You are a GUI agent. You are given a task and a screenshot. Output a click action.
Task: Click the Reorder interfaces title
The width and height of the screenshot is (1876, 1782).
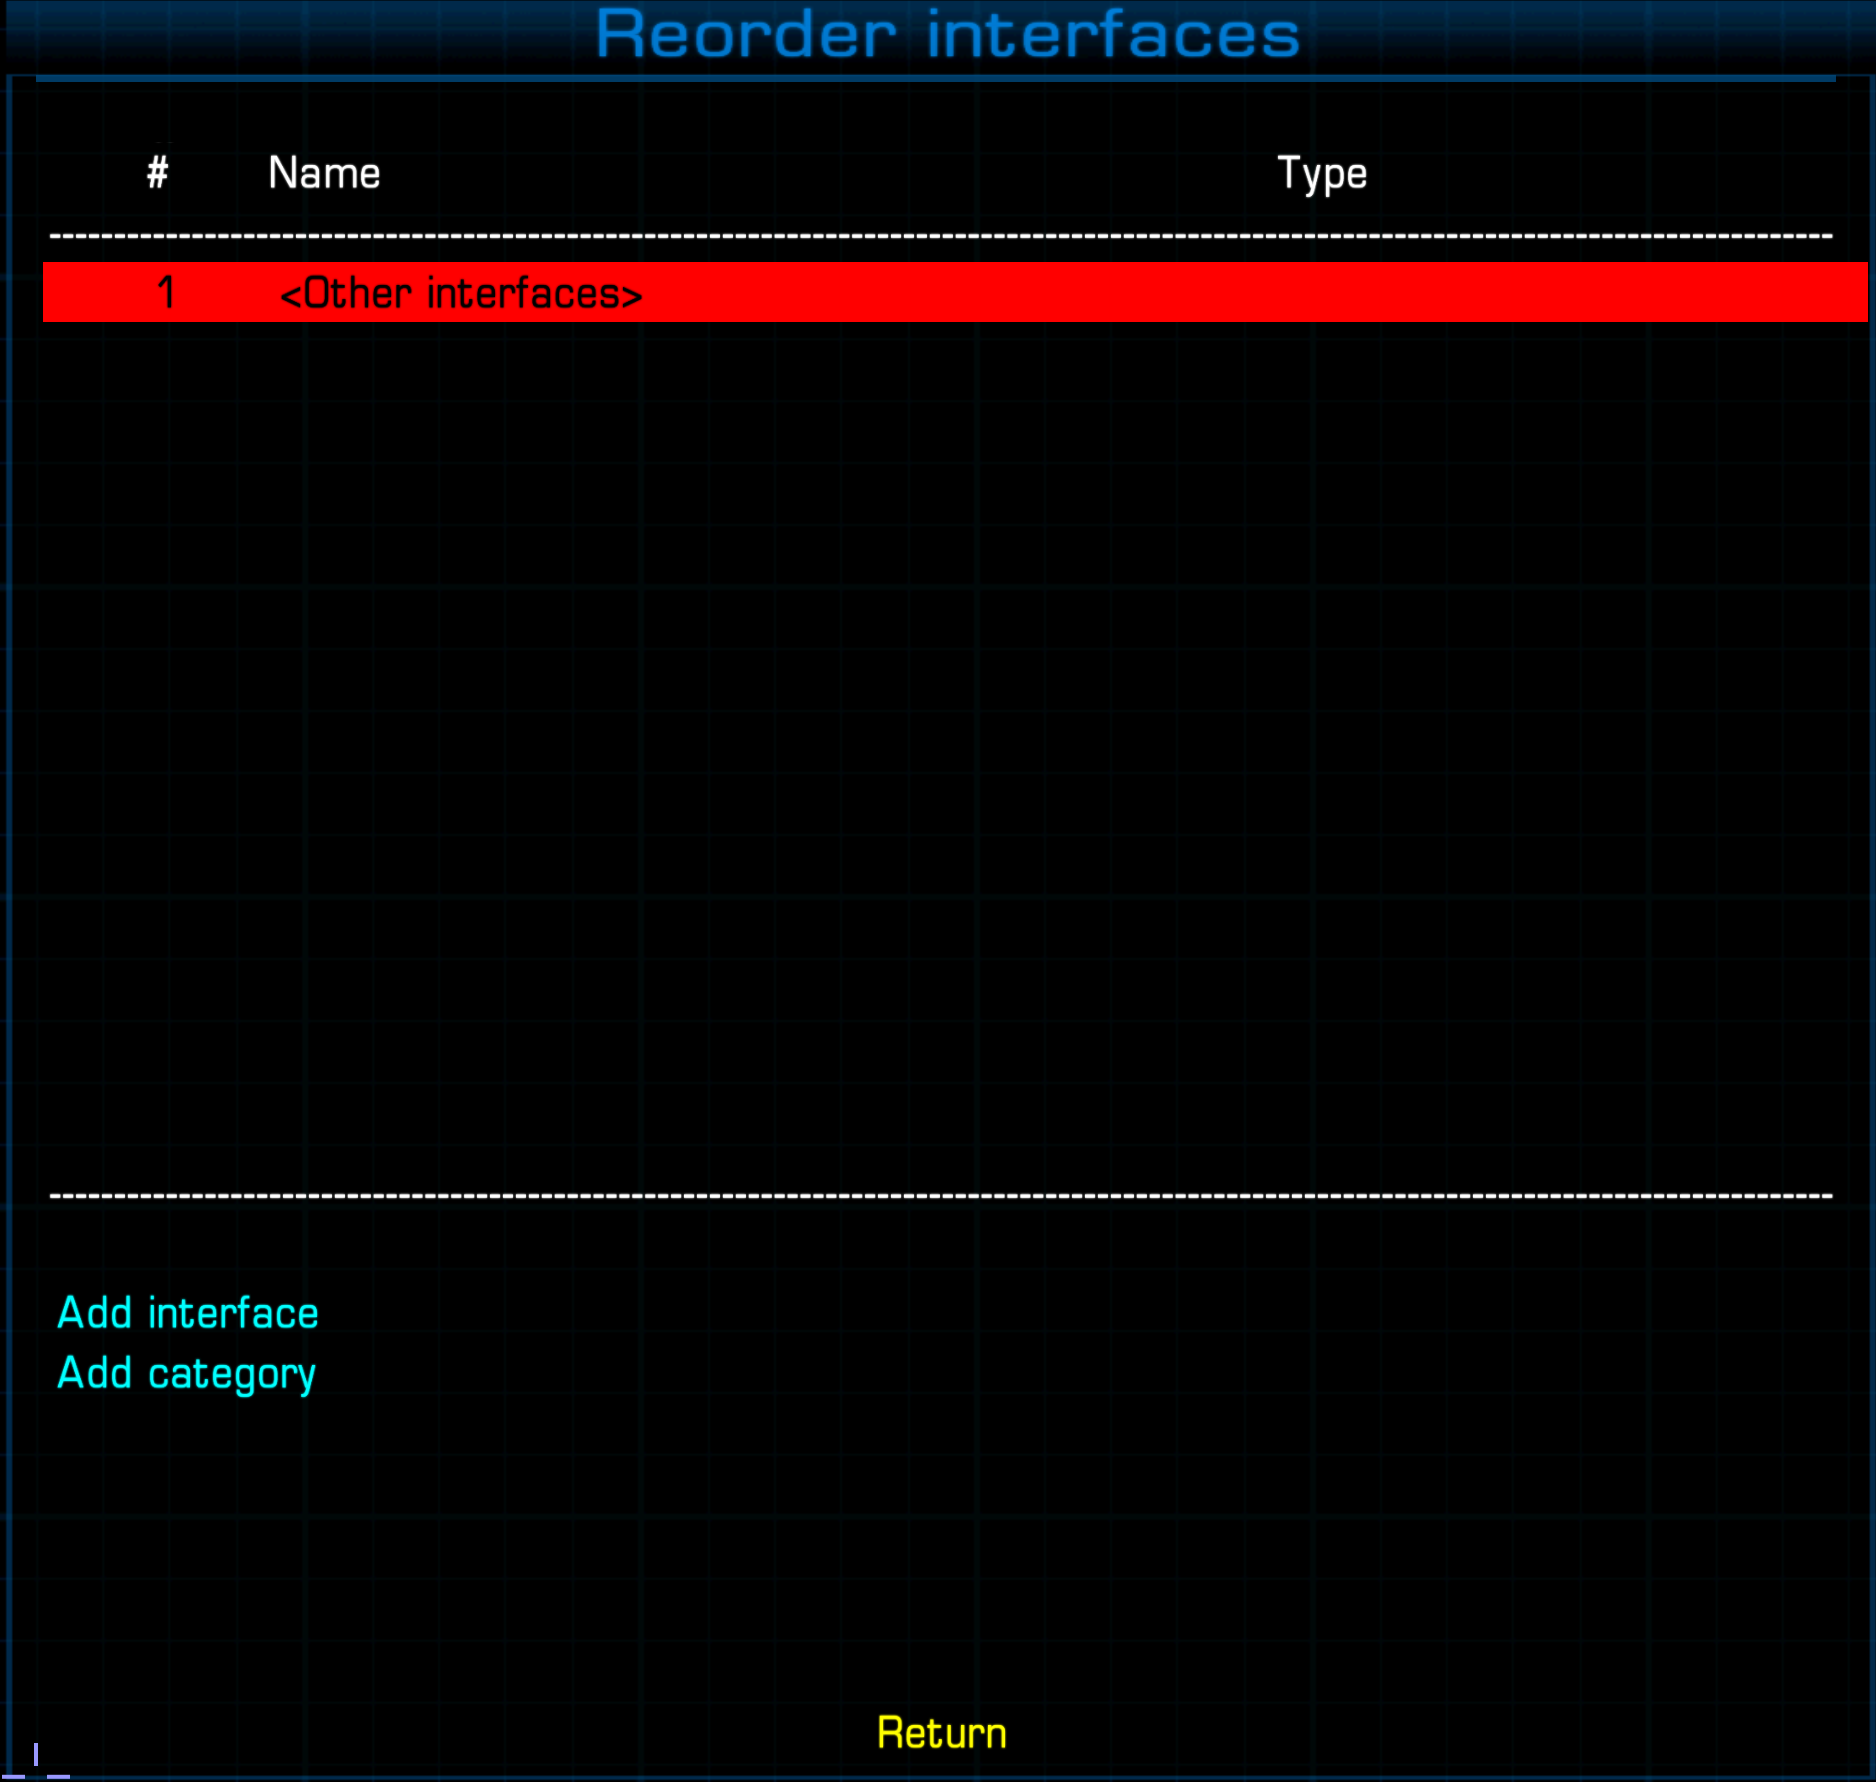point(947,35)
